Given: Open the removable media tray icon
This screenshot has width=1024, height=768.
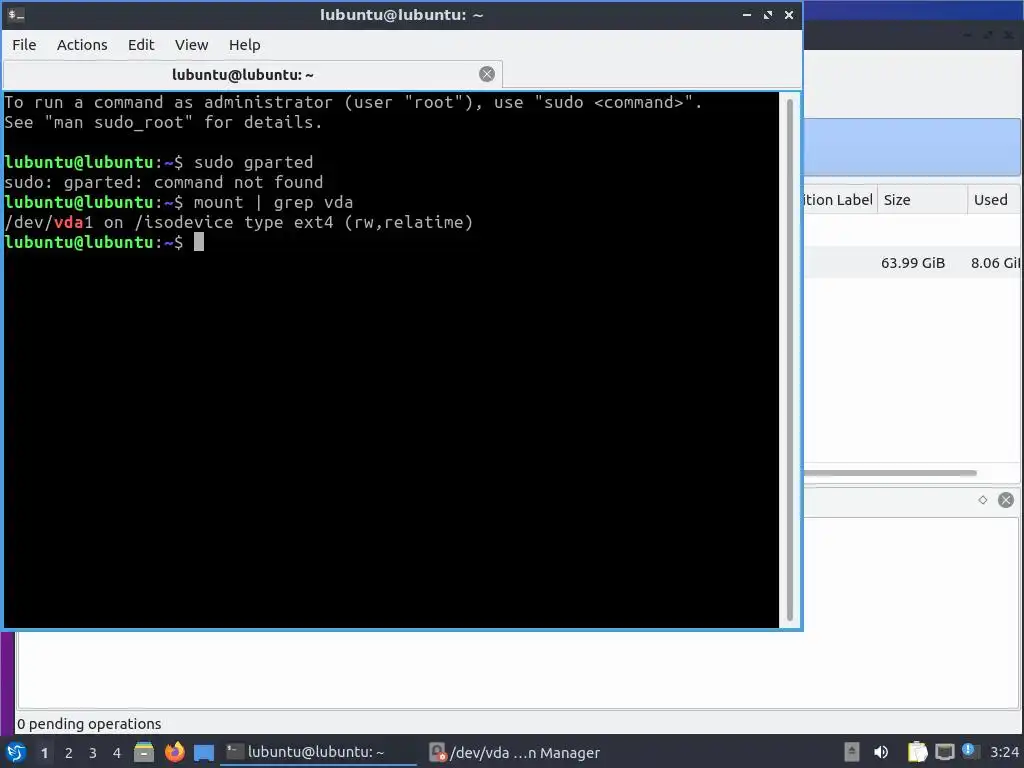Looking at the screenshot, I should (x=851, y=752).
